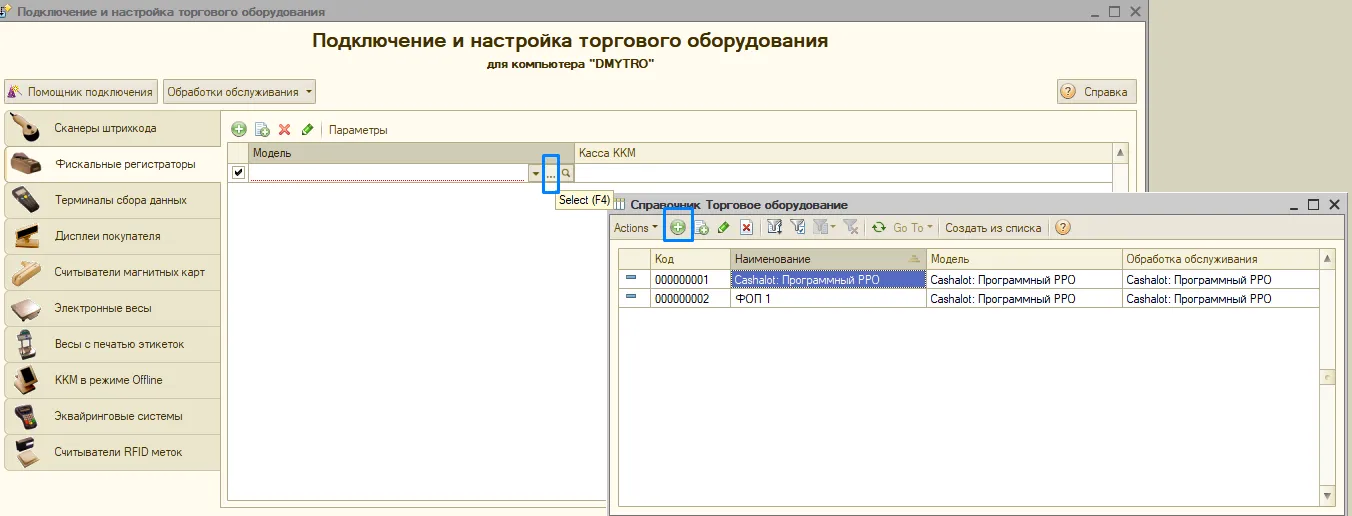1352x516 pixels.
Task: Switch to Сканеры штрихкода tab
Action: click(x=112, y=128)
